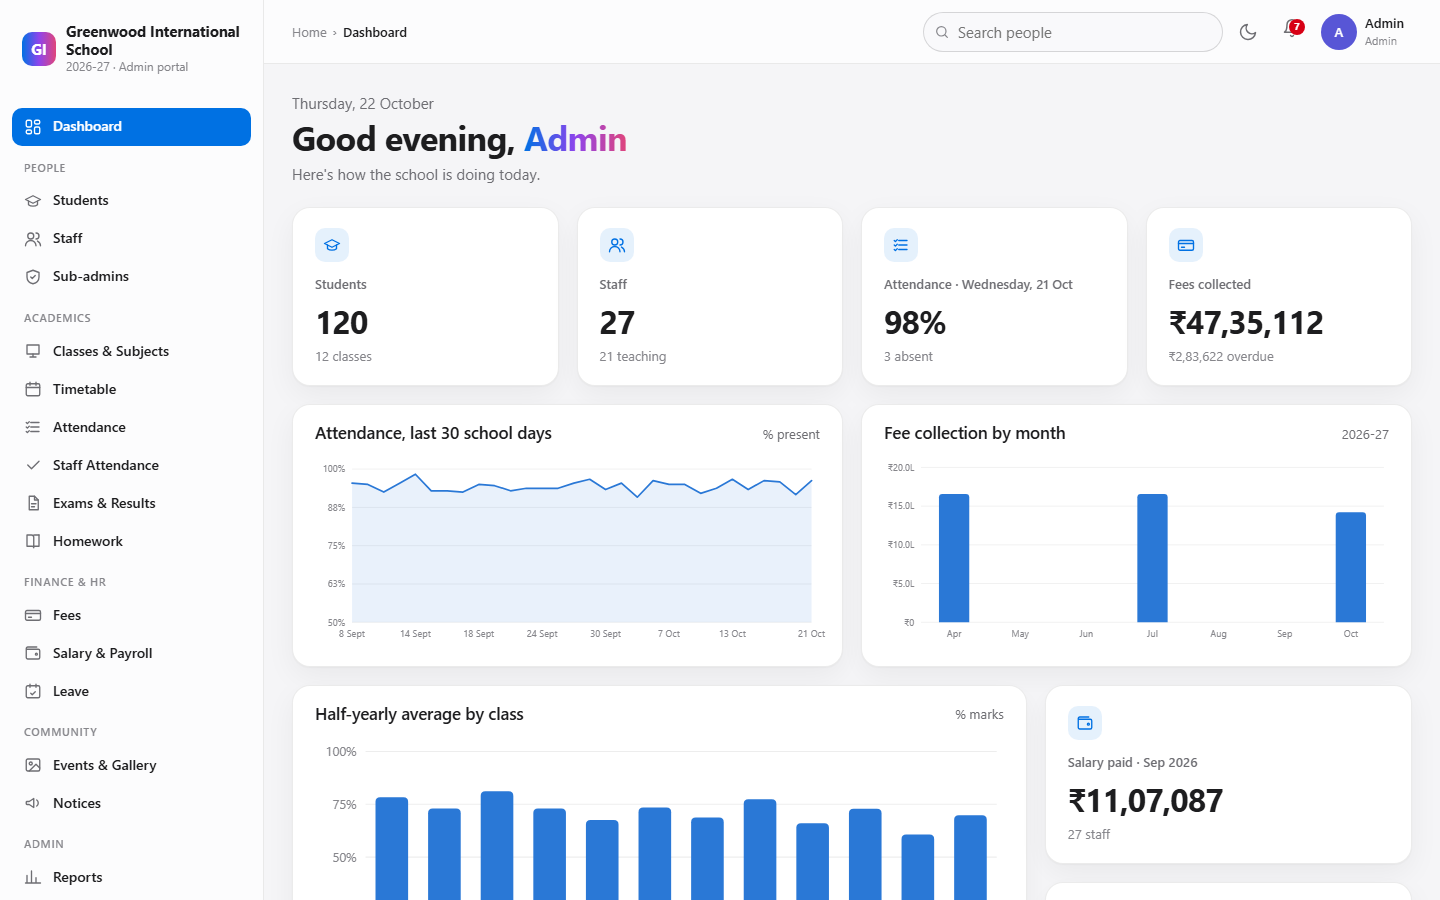Click the search magnifier icon
Image resolution: width=1440 pixels, height=900 pixels.
tap(942, 32)
